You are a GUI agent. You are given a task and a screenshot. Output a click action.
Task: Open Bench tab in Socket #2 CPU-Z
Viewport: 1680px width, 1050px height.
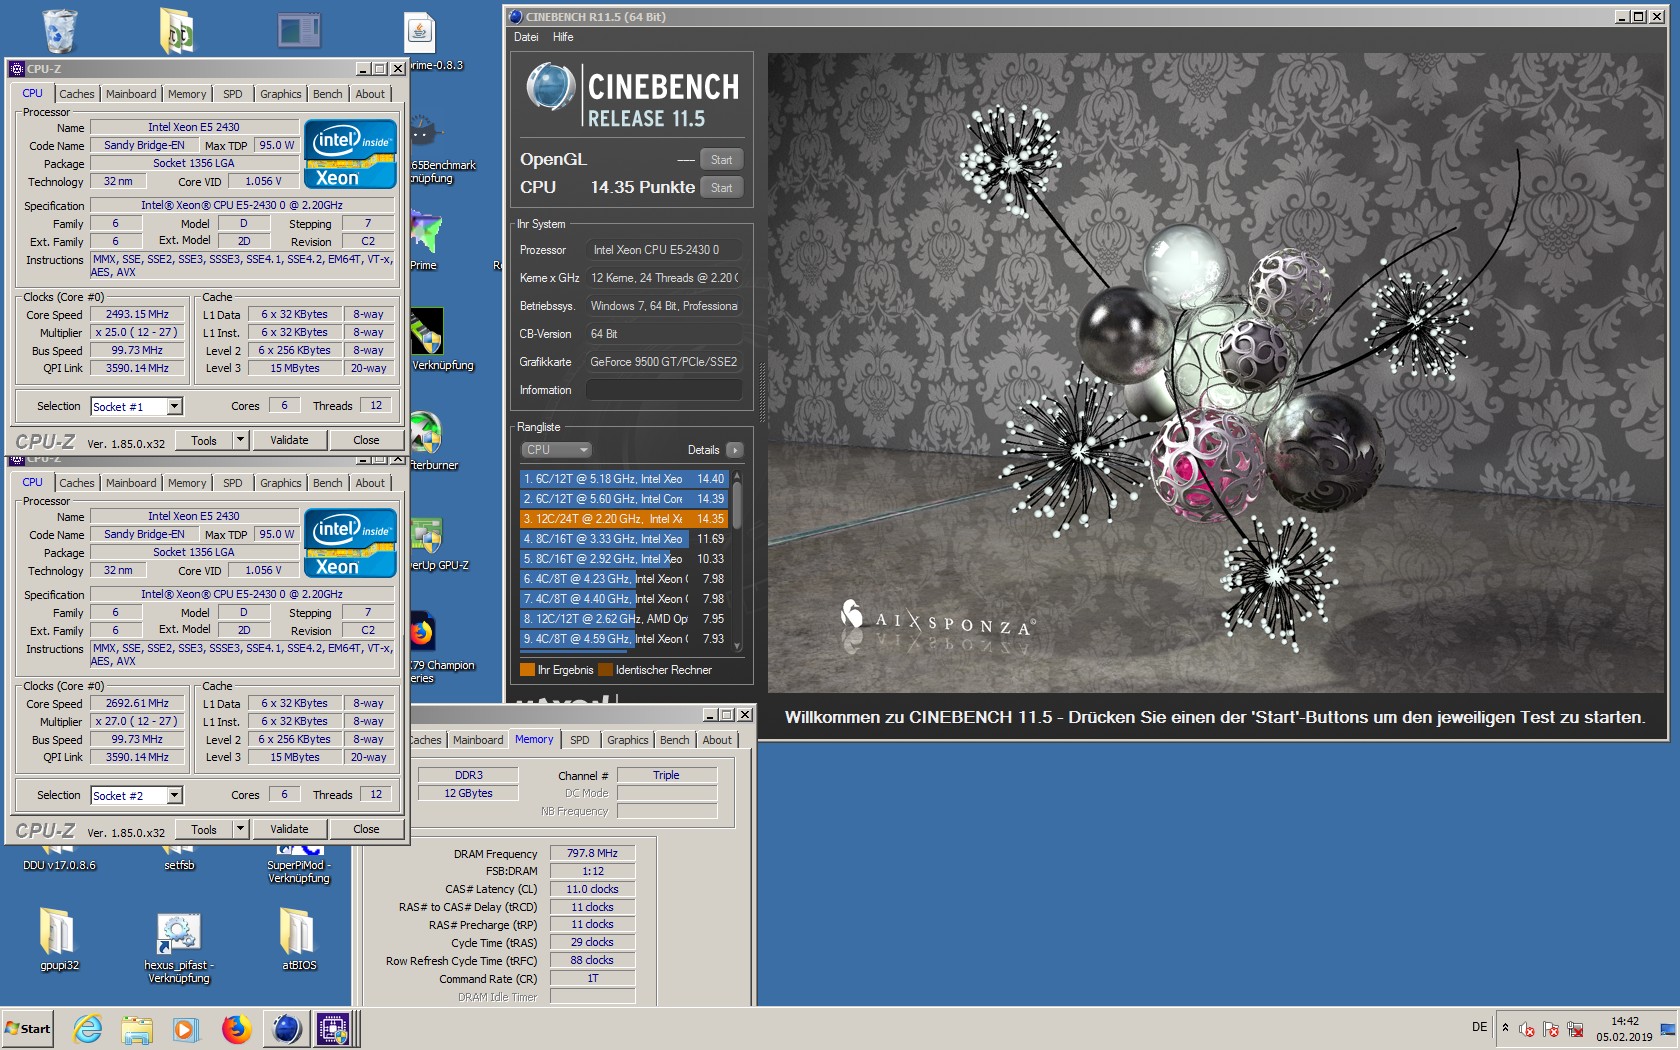point(327,483)
